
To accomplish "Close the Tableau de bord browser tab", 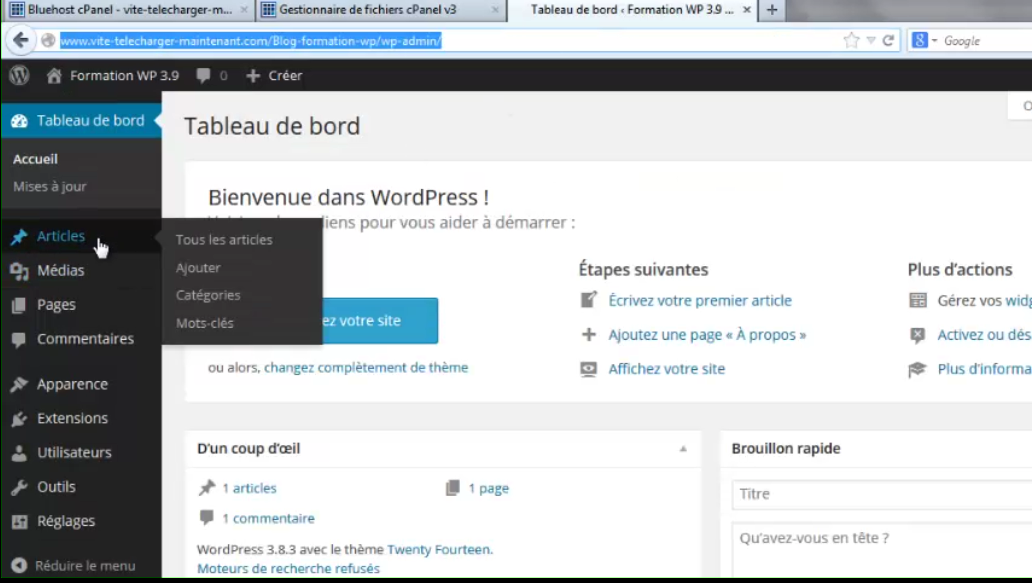I will [746, 10].
